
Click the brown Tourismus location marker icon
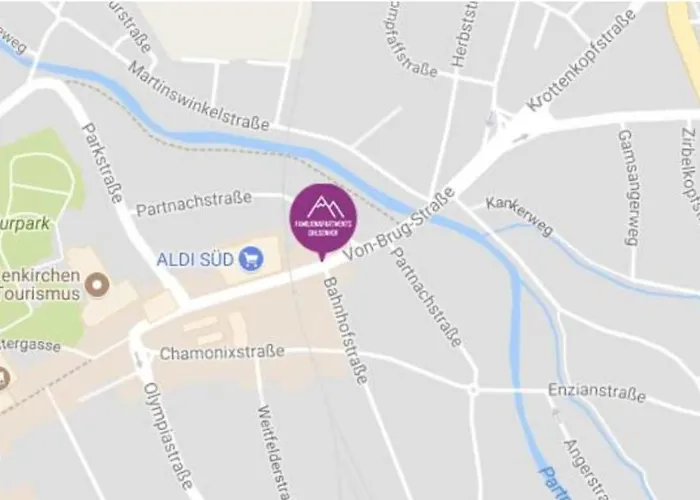coord(97,284)
